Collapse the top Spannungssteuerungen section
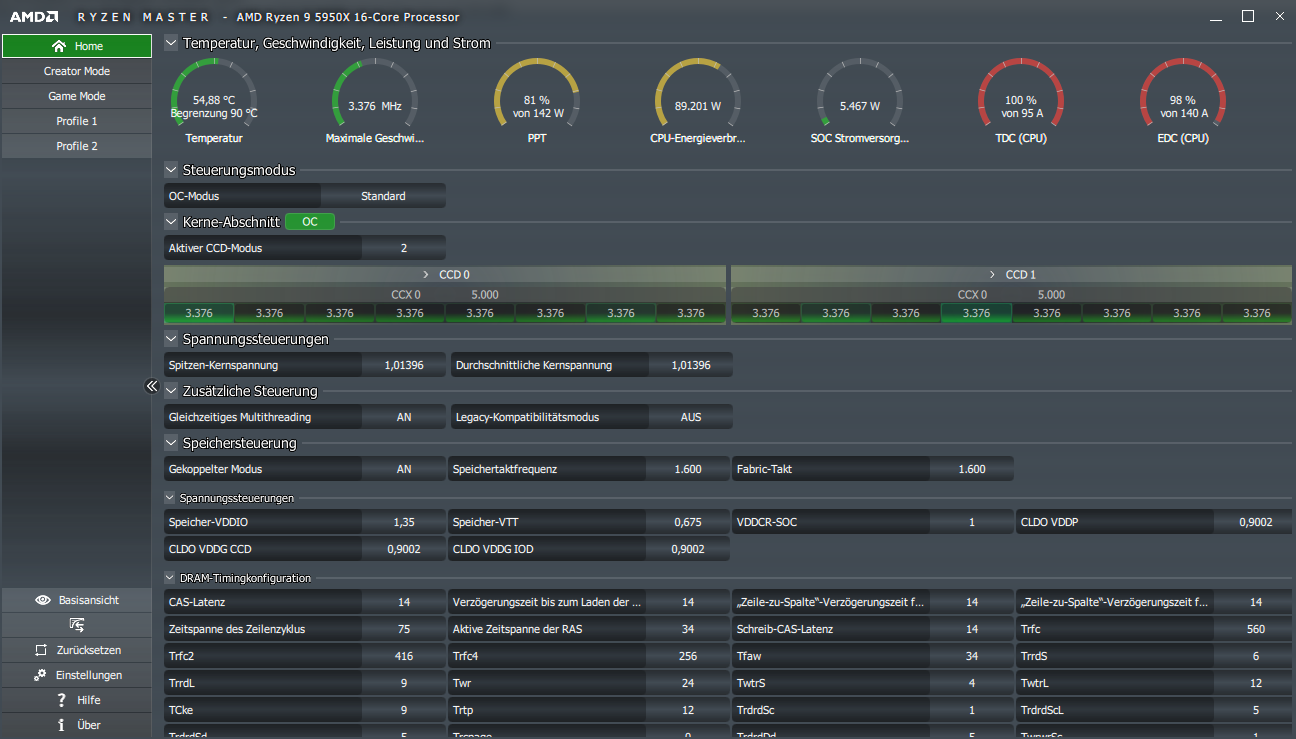1296x739 pixels. [x=171, y=339]
